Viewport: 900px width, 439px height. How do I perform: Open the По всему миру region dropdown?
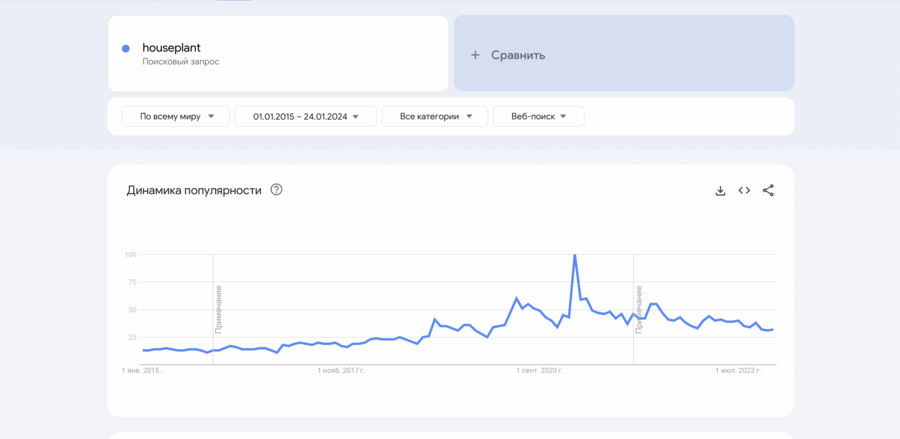tap(176, 116)
